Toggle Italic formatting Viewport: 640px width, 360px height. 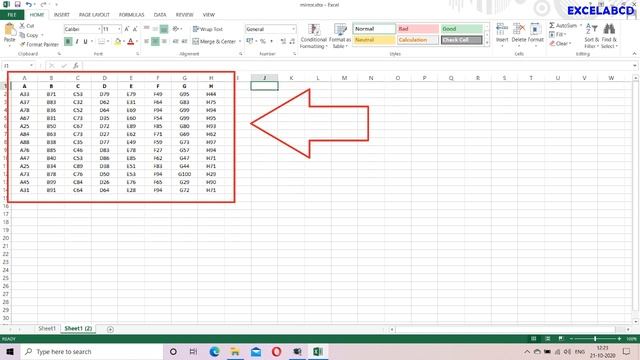(x=77, y=41)
